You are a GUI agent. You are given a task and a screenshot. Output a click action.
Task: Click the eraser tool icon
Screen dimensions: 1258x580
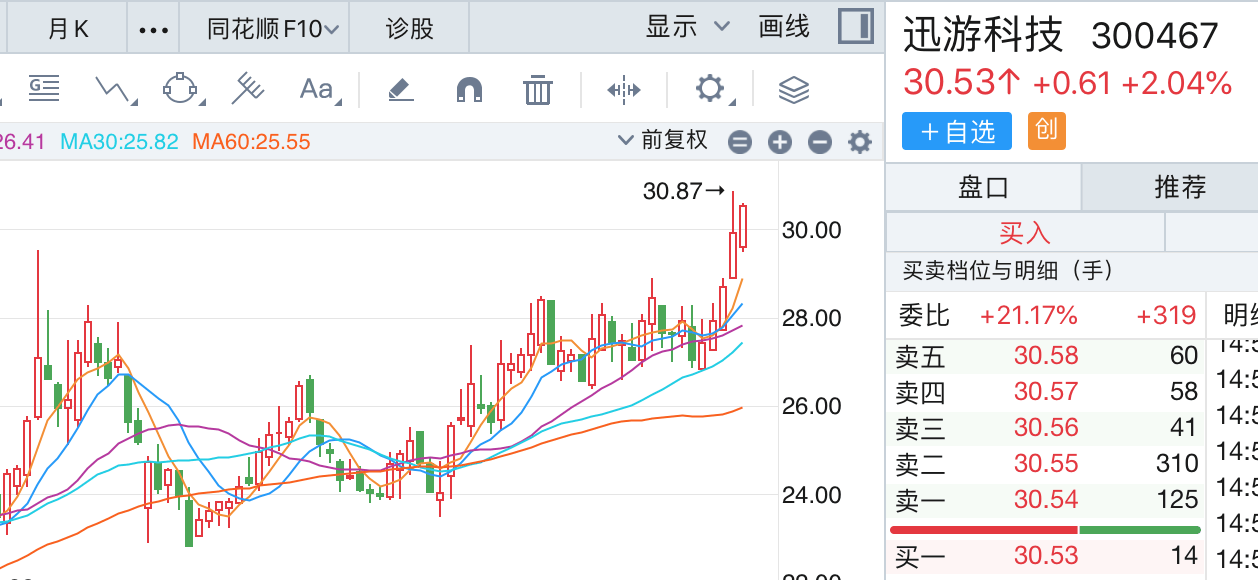click(x=400, y=90)
